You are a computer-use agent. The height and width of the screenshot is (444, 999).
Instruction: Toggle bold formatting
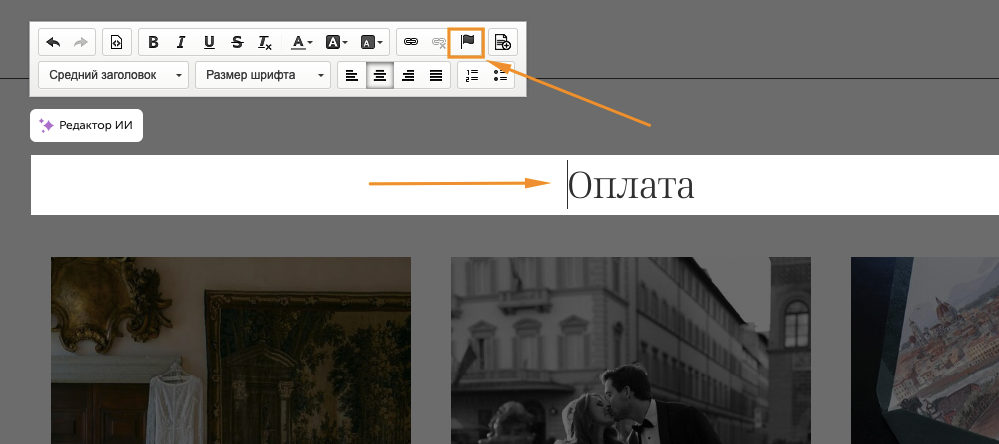[153, 42]
